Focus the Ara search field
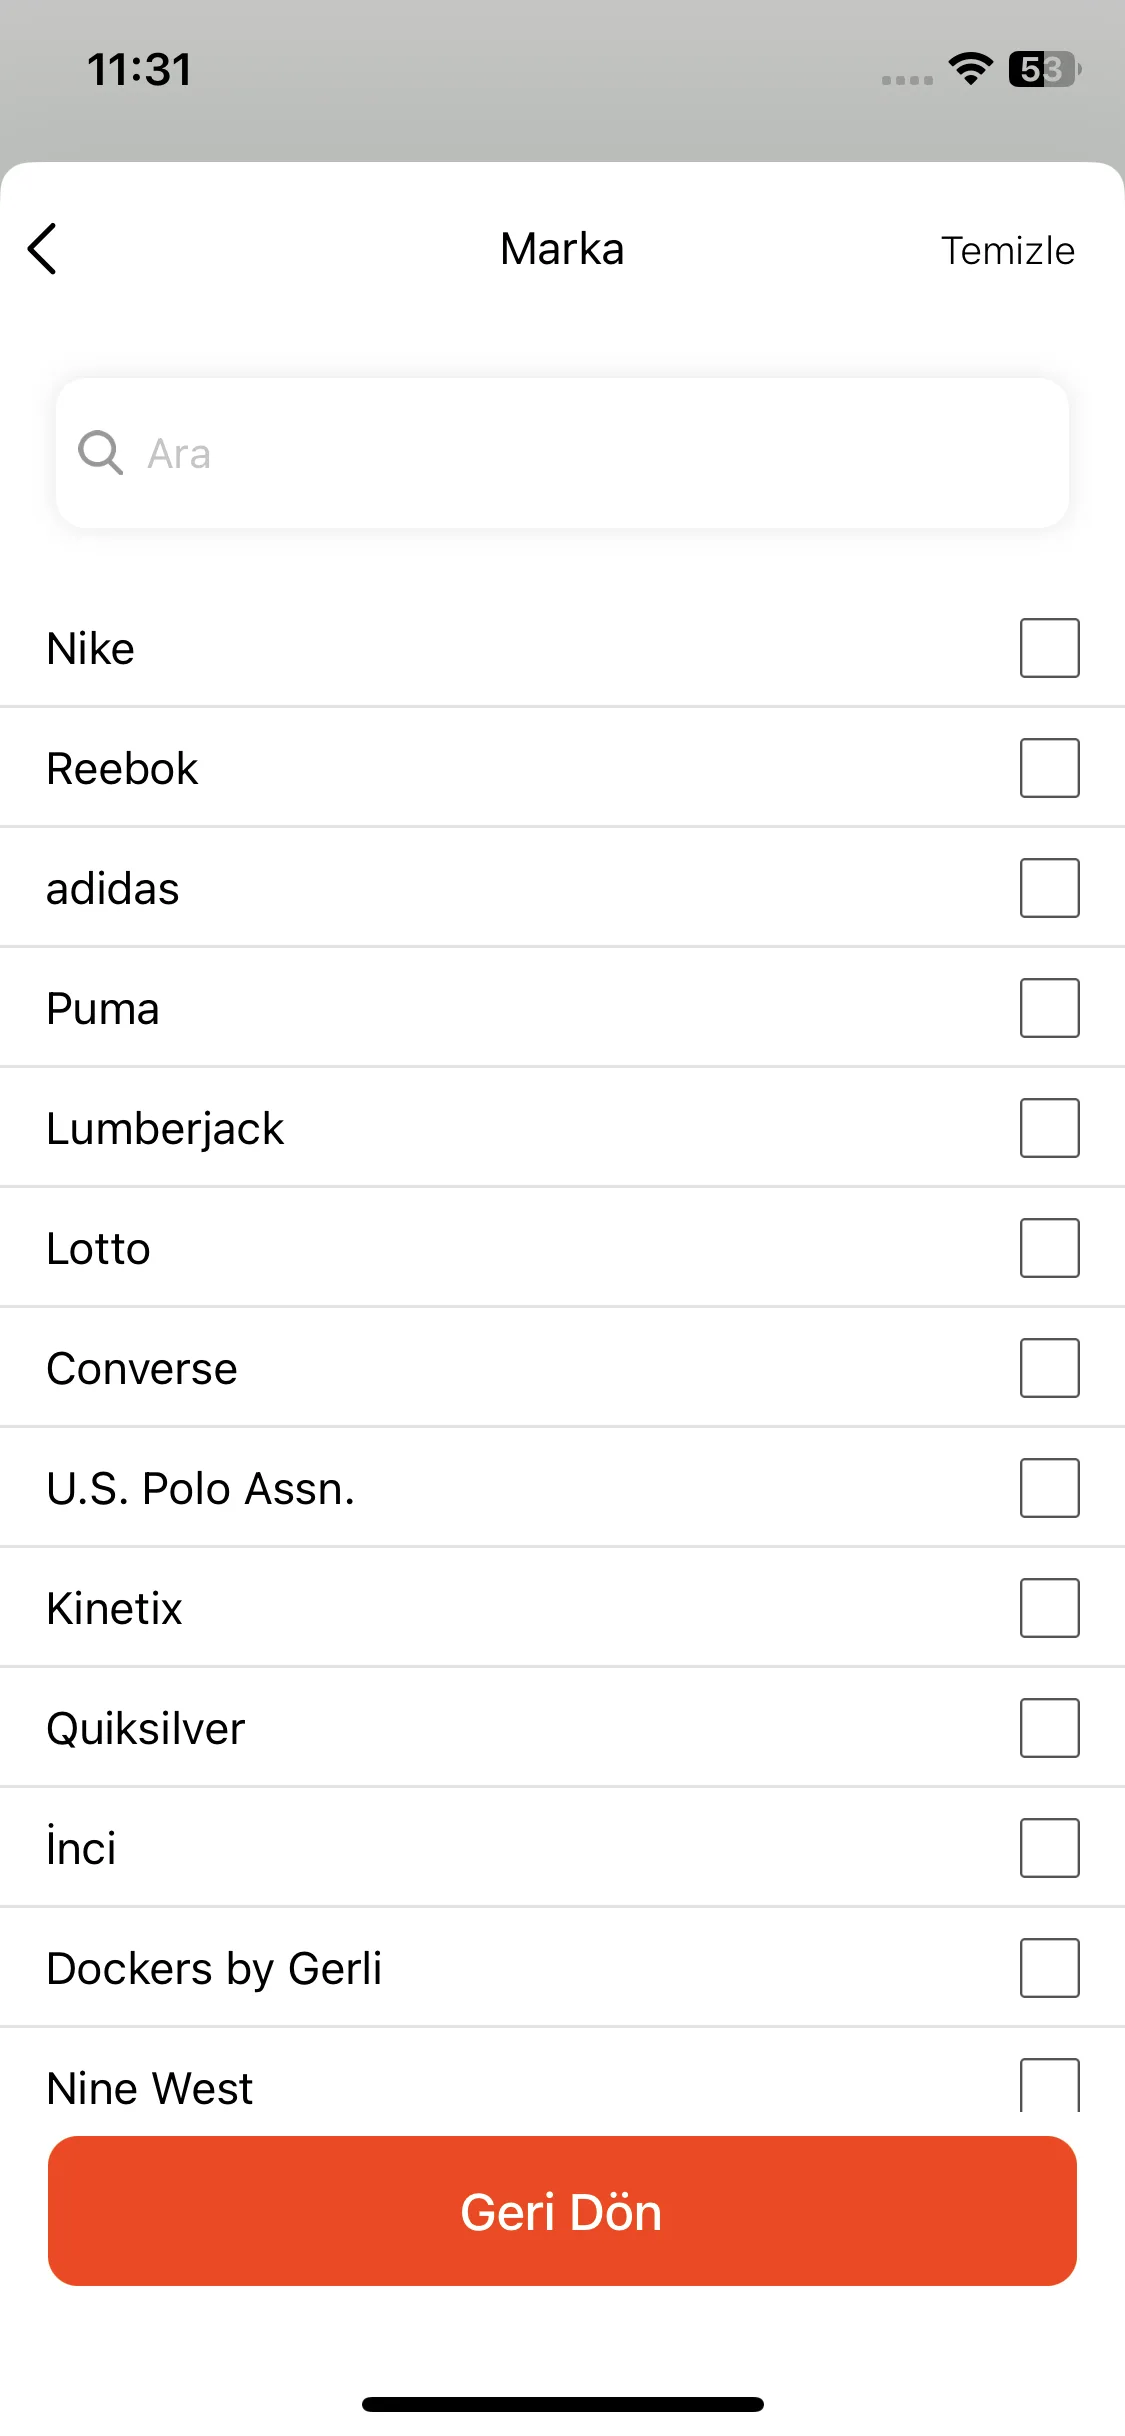The image size is (1125, 2436). pos(562,453)
